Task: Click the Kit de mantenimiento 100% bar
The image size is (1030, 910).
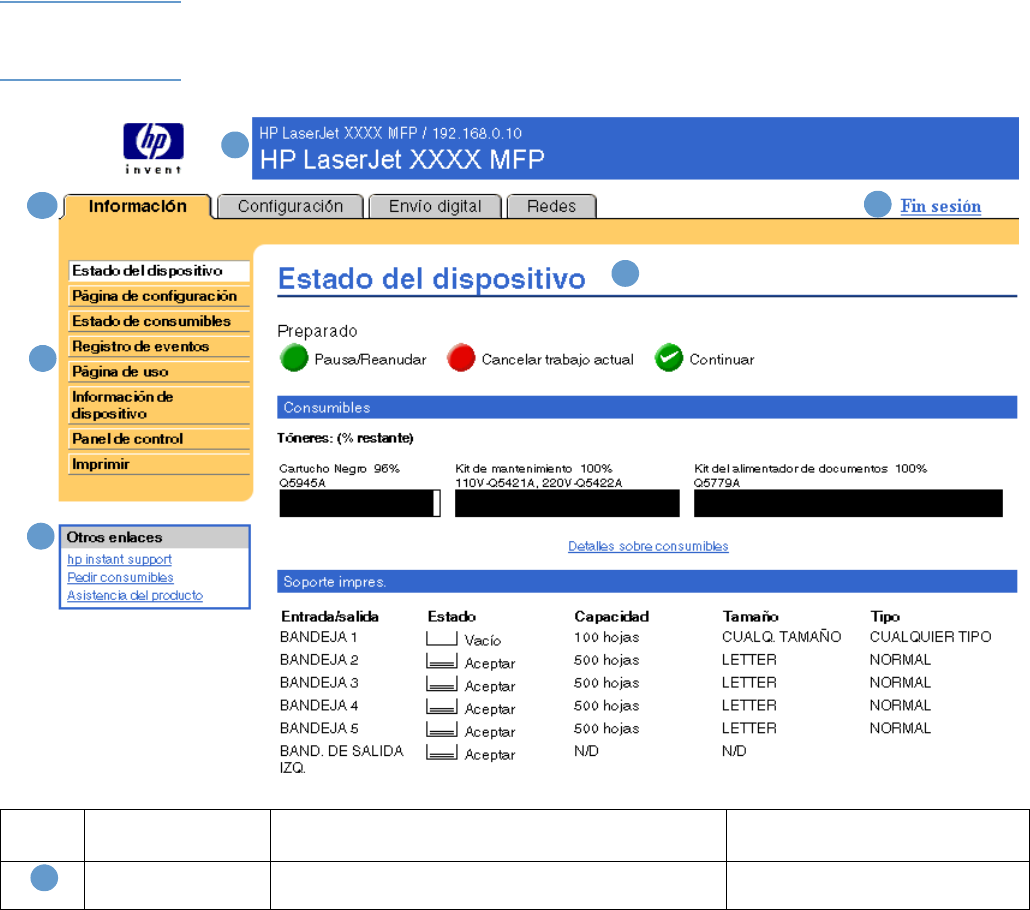Action: coord(568,503)
